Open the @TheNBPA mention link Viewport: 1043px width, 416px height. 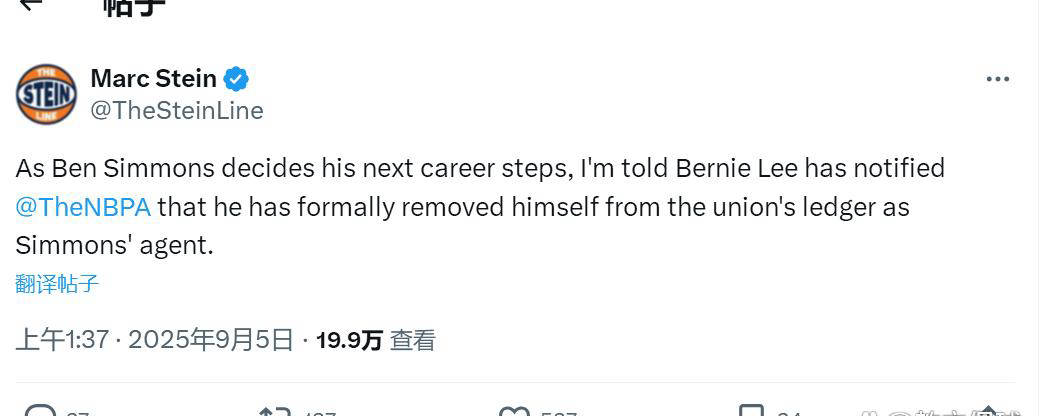click(83, 207)
